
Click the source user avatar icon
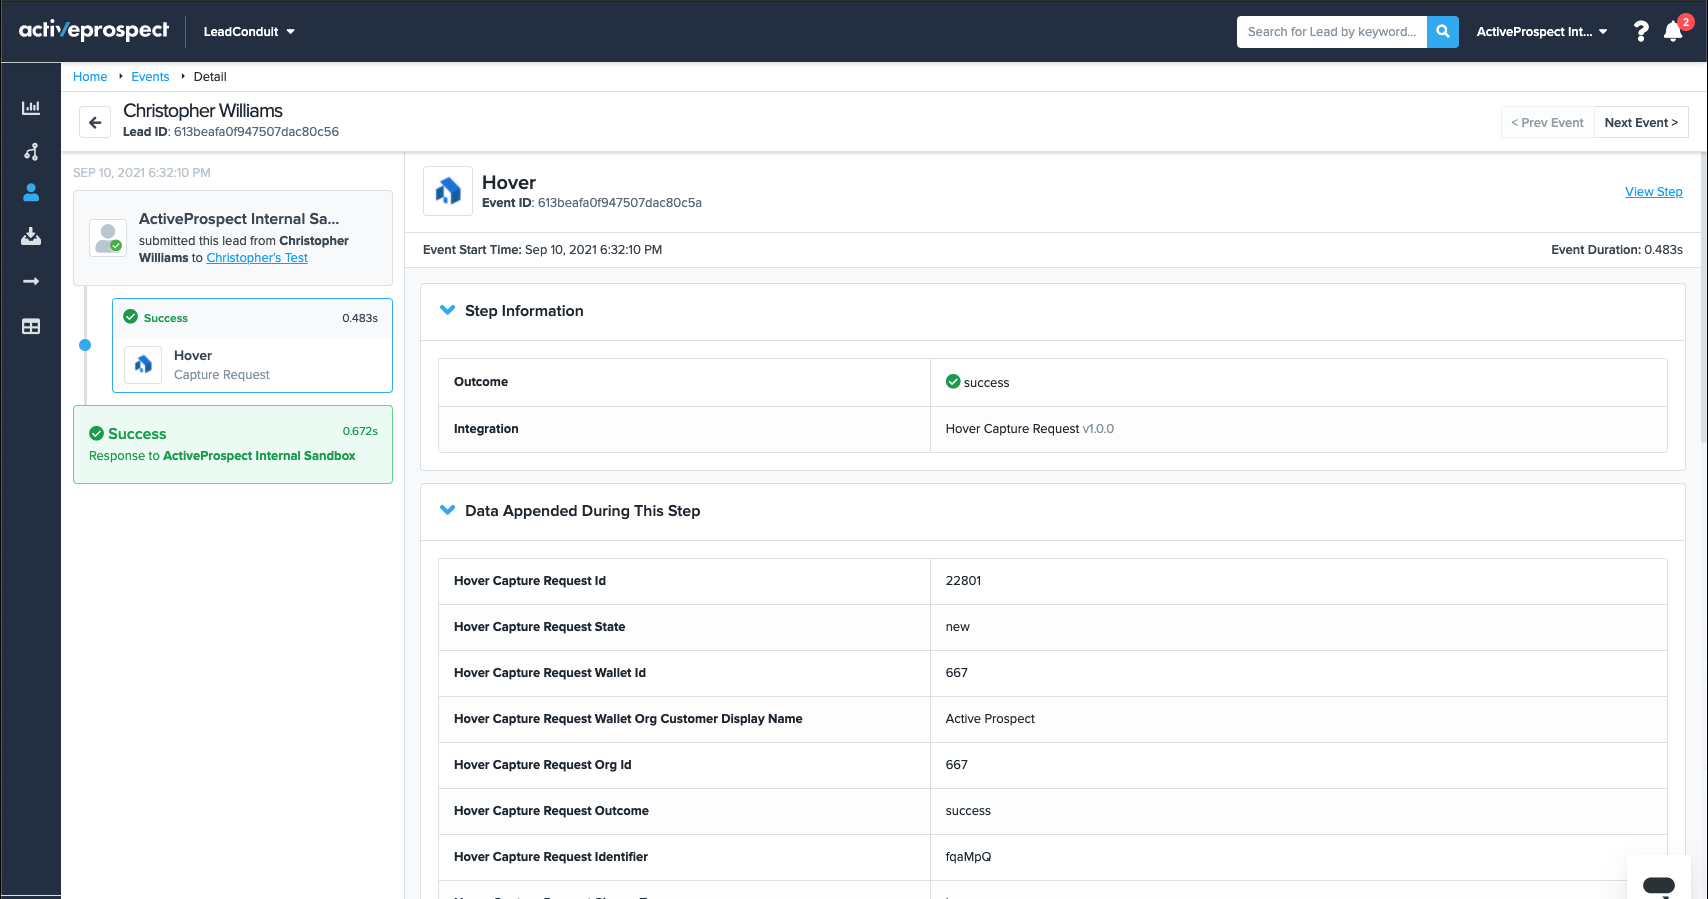108,238
